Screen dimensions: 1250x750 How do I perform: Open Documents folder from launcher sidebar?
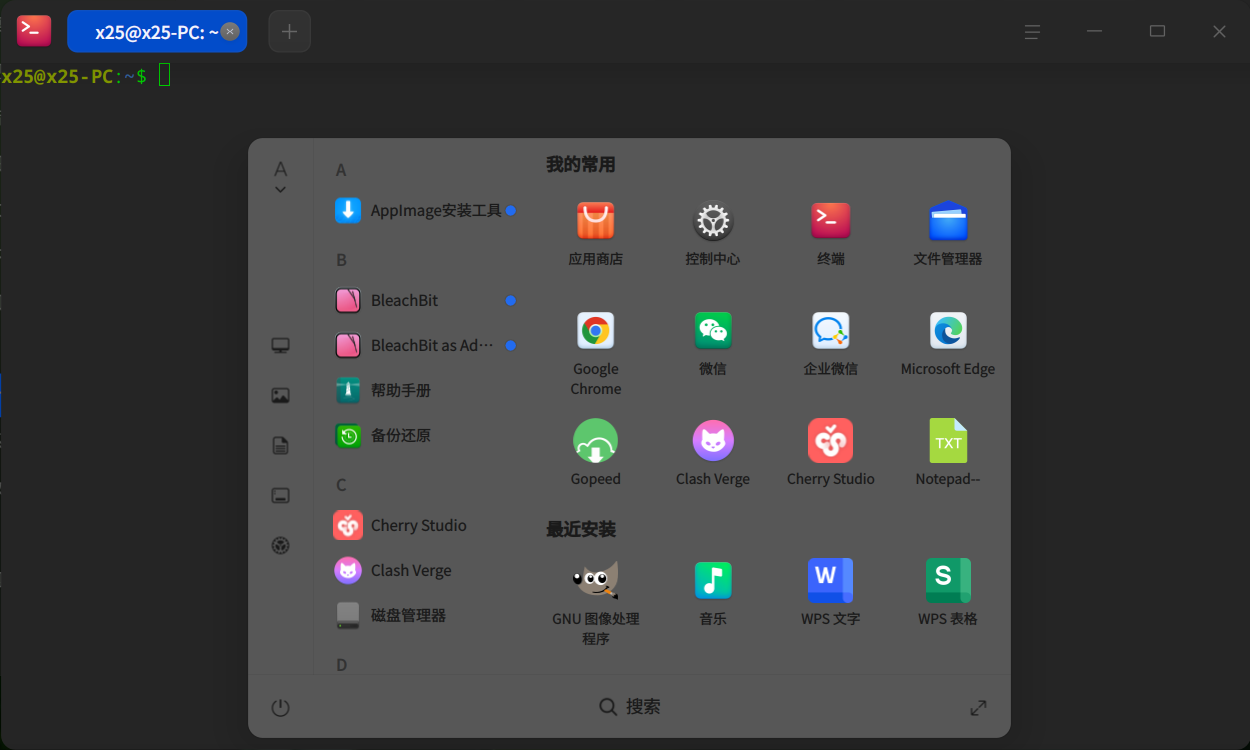click(x=281, y=446)
